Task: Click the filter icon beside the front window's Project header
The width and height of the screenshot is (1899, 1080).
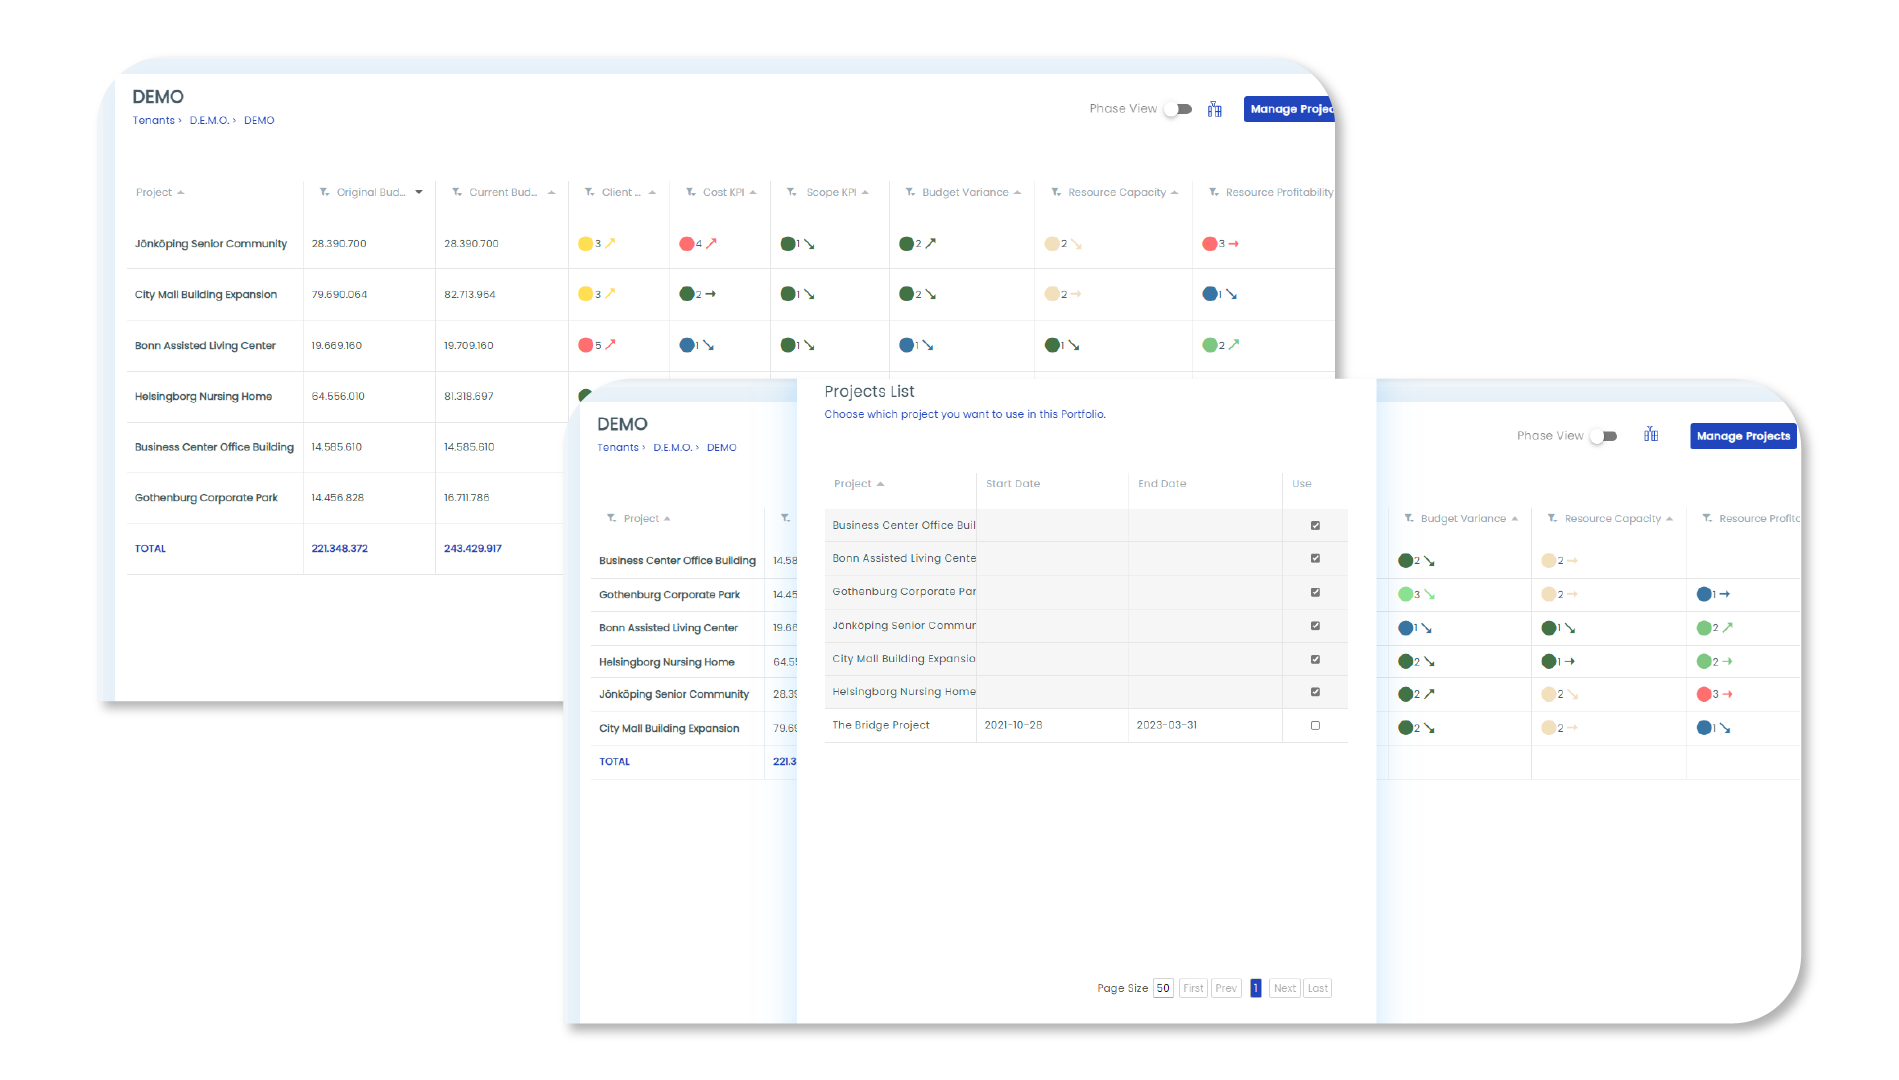Action: pyautogui.click(x=611, y=518)
